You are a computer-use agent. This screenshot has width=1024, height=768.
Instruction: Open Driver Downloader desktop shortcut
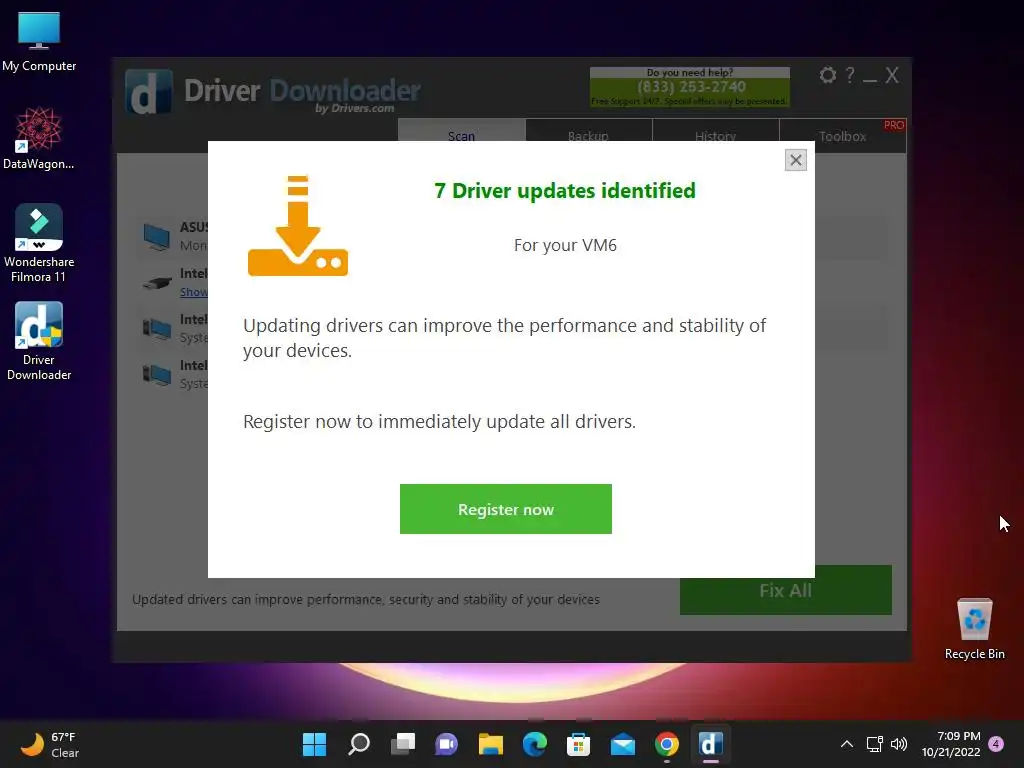pyautogui.click(x=39, y=341)
